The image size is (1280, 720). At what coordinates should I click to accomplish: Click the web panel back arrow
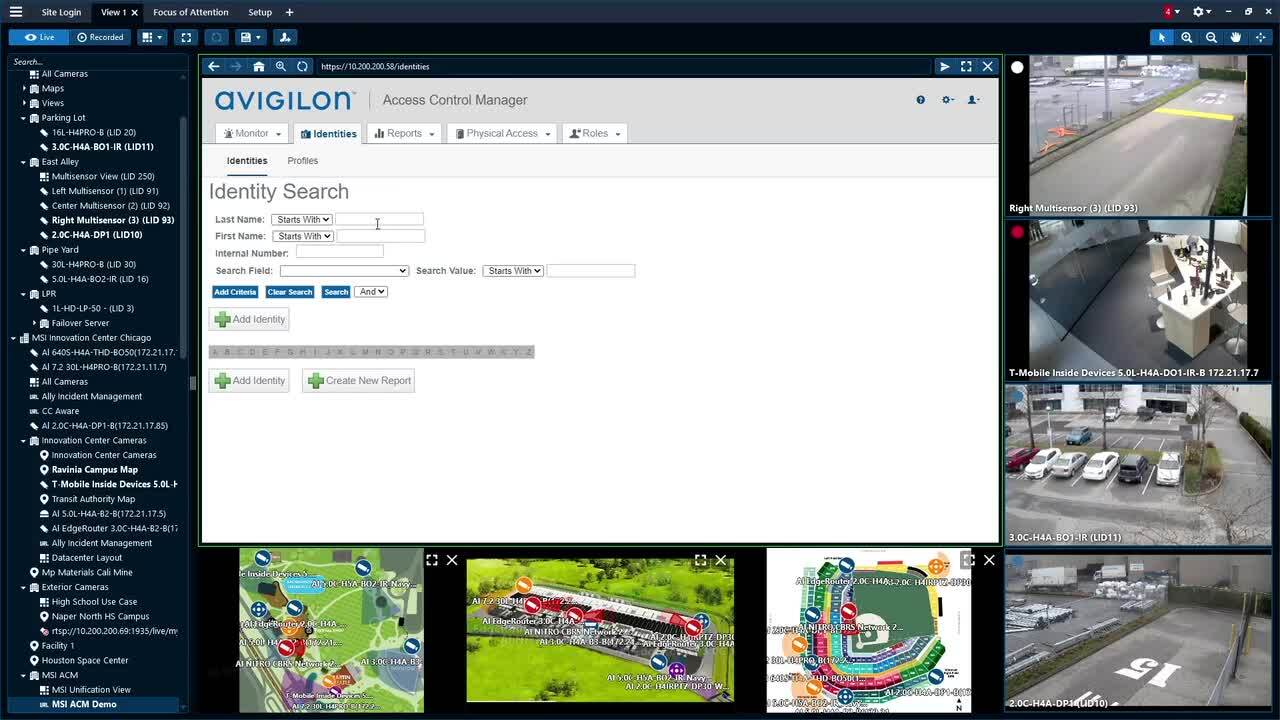pos(214,66)
